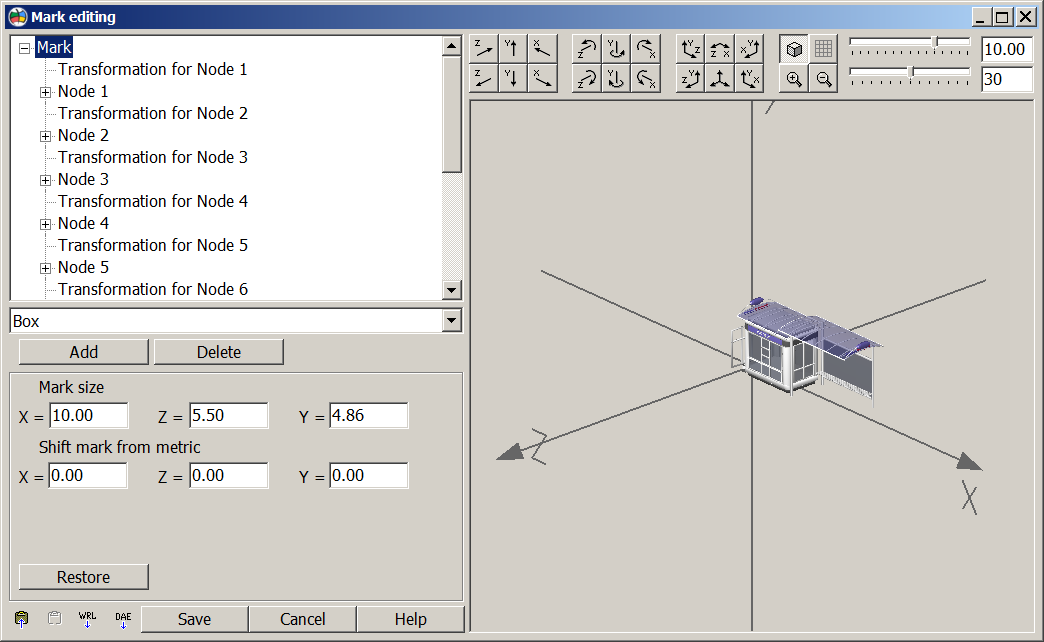Expand the Node 1 tree item
Viewport: 1044px width, 642px height.
tap(45, 92)
